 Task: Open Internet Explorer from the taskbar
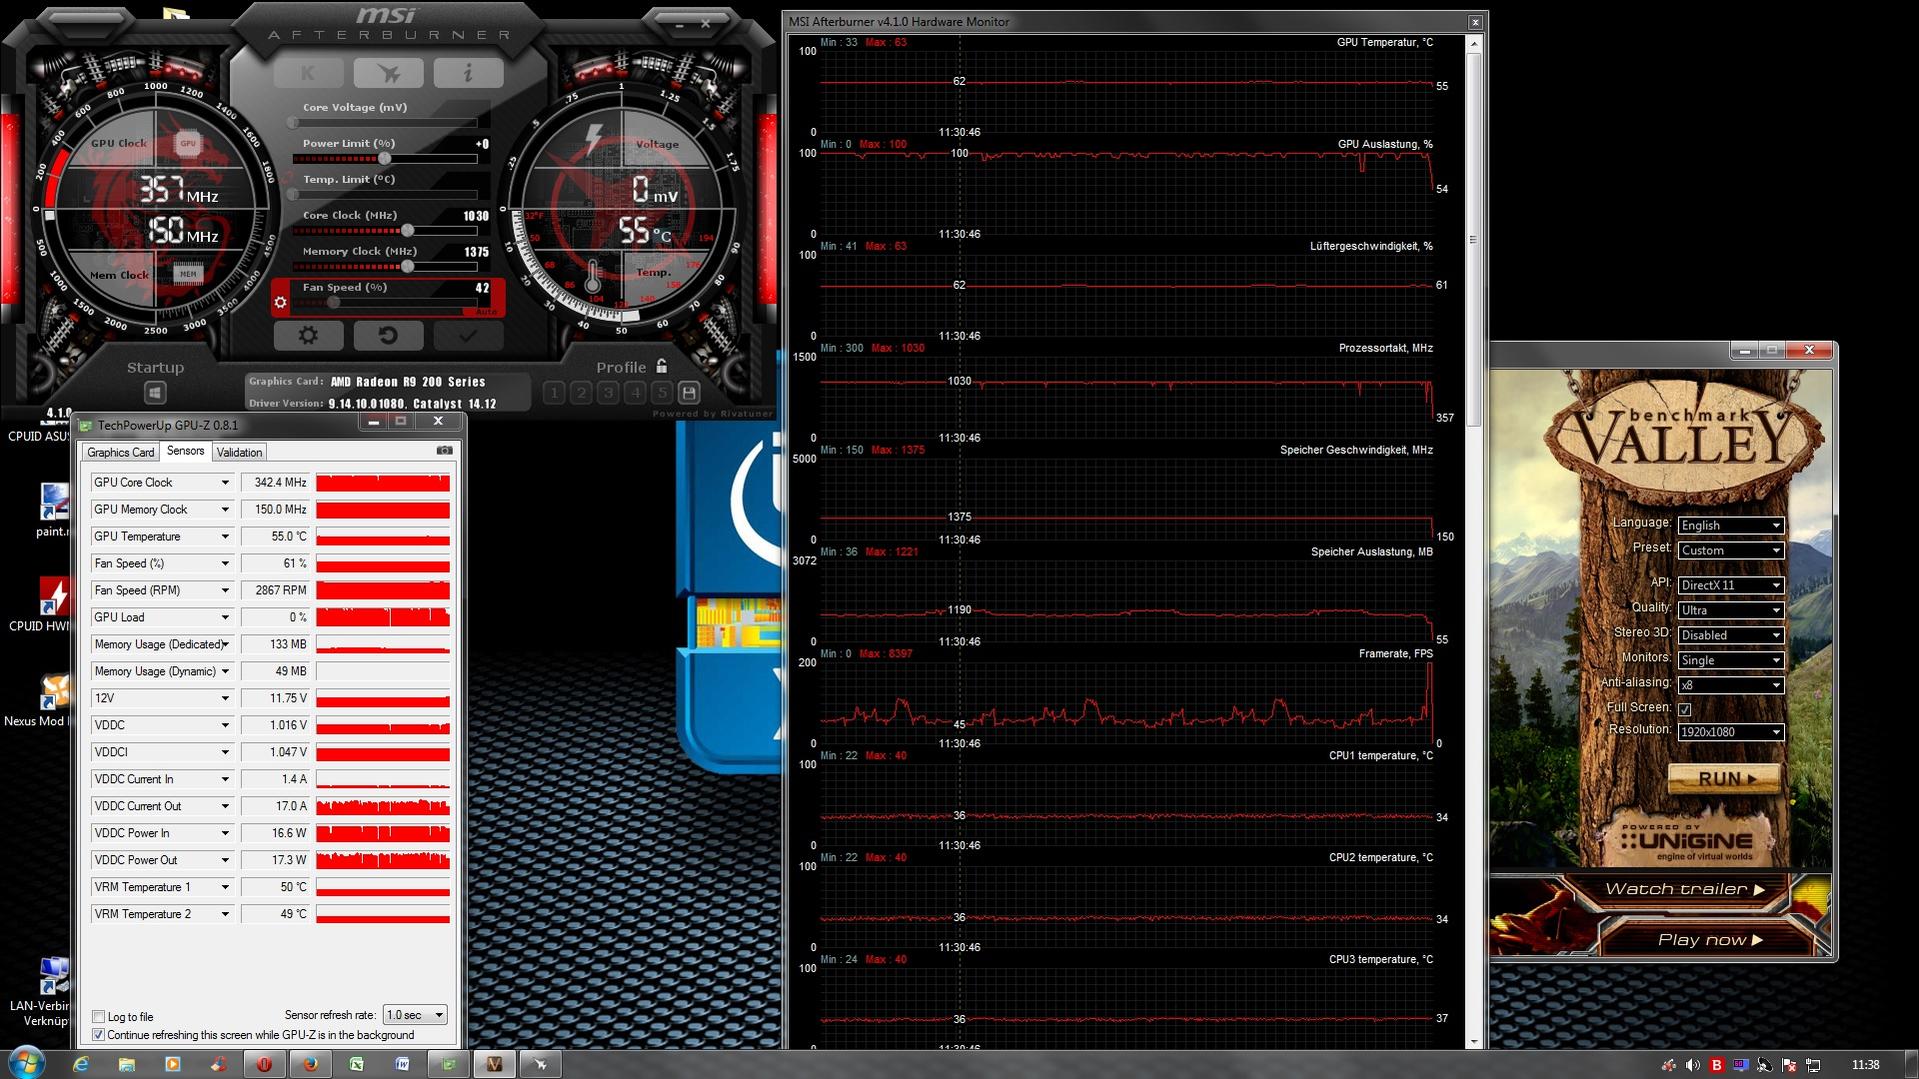click(81, 1064)
